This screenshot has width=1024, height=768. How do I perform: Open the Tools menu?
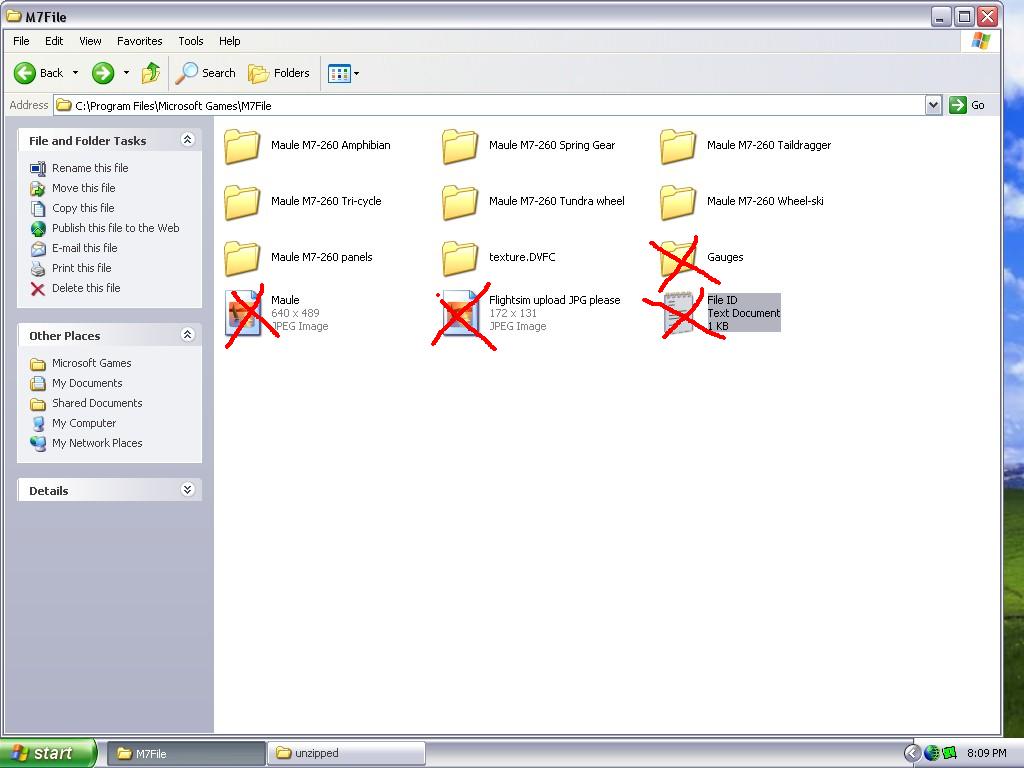[191, 40]
